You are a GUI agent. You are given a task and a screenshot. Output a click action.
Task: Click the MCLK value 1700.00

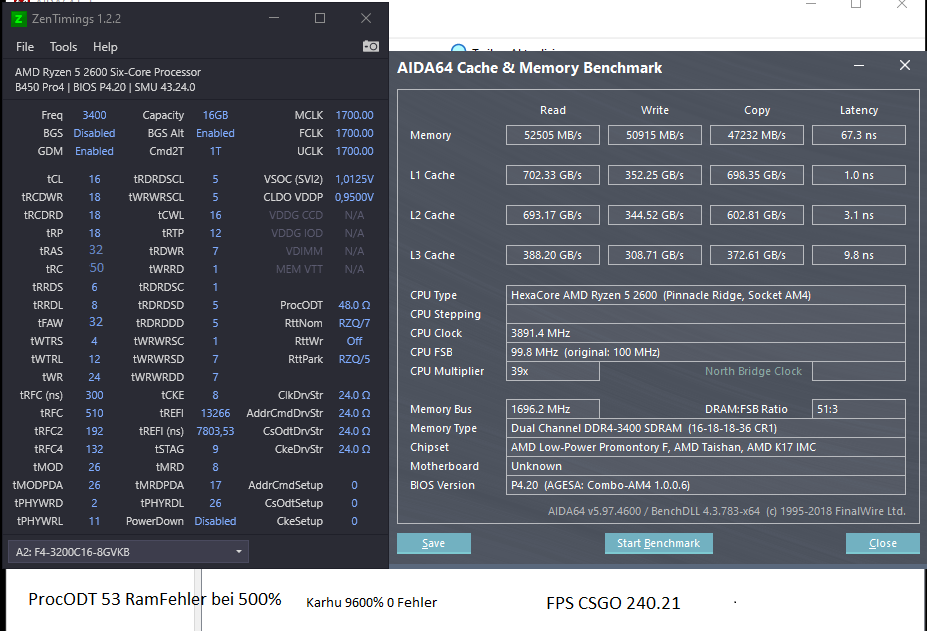[354, 115]
